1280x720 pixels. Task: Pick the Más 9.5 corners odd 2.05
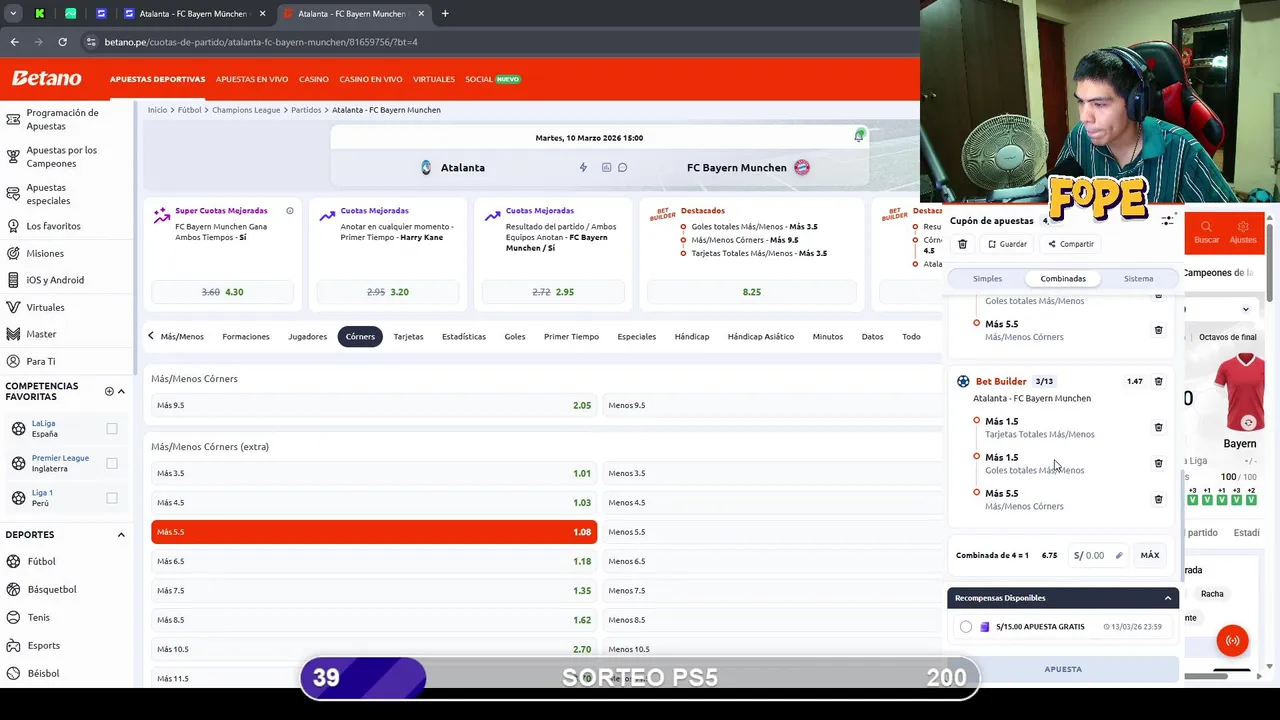click(374, 405)
